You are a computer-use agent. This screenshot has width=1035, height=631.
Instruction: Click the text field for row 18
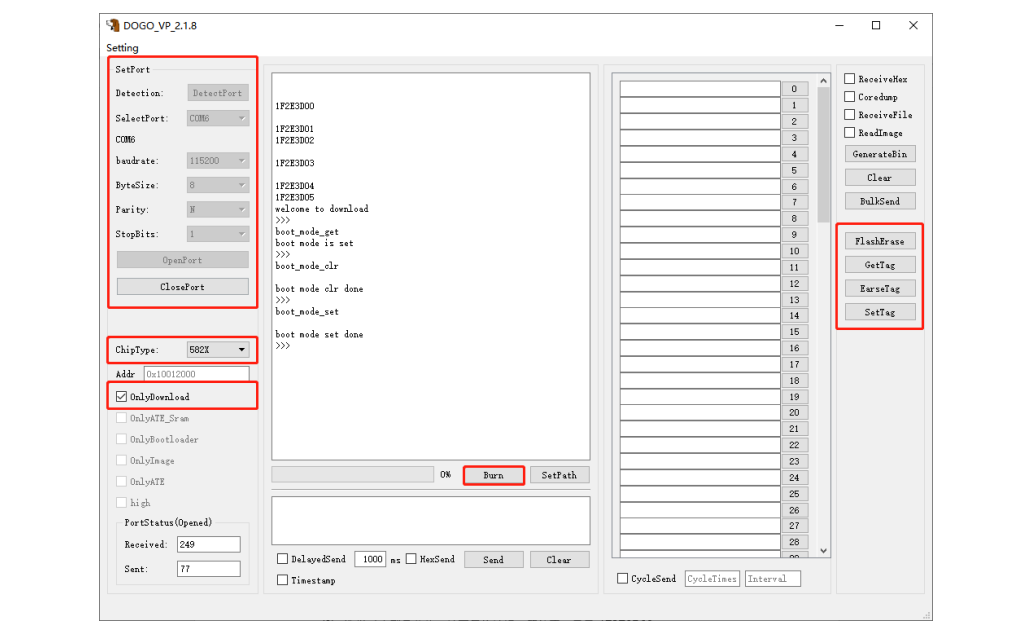point(700,381)
